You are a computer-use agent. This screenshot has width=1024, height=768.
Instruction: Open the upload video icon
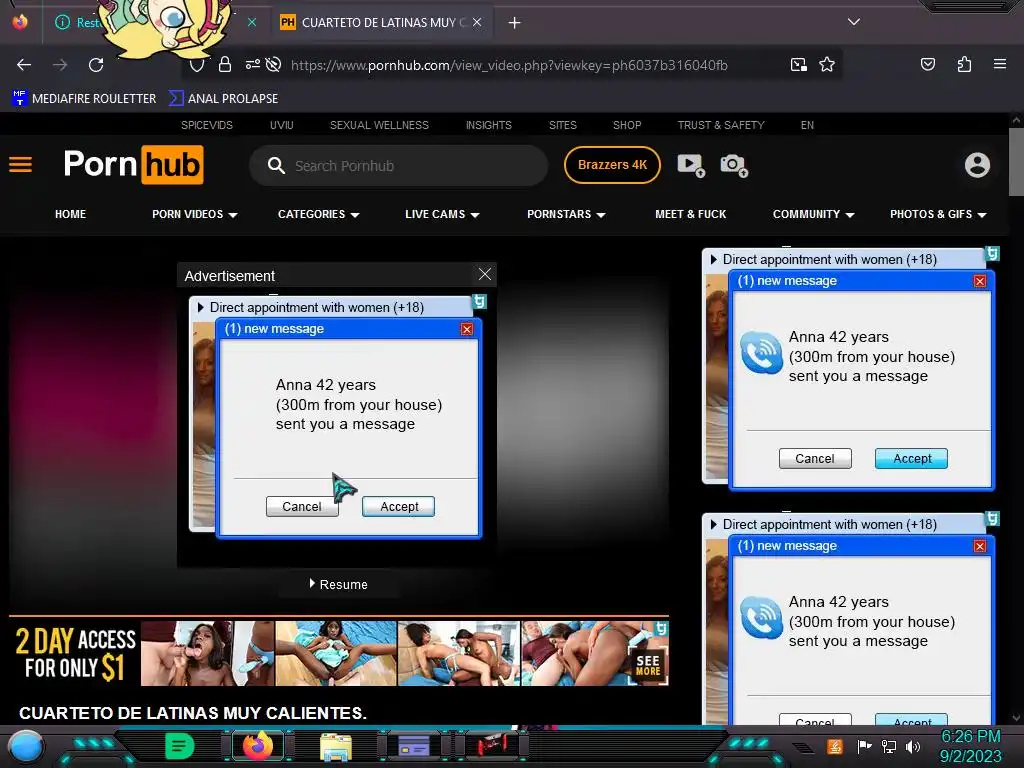point(691,165)
